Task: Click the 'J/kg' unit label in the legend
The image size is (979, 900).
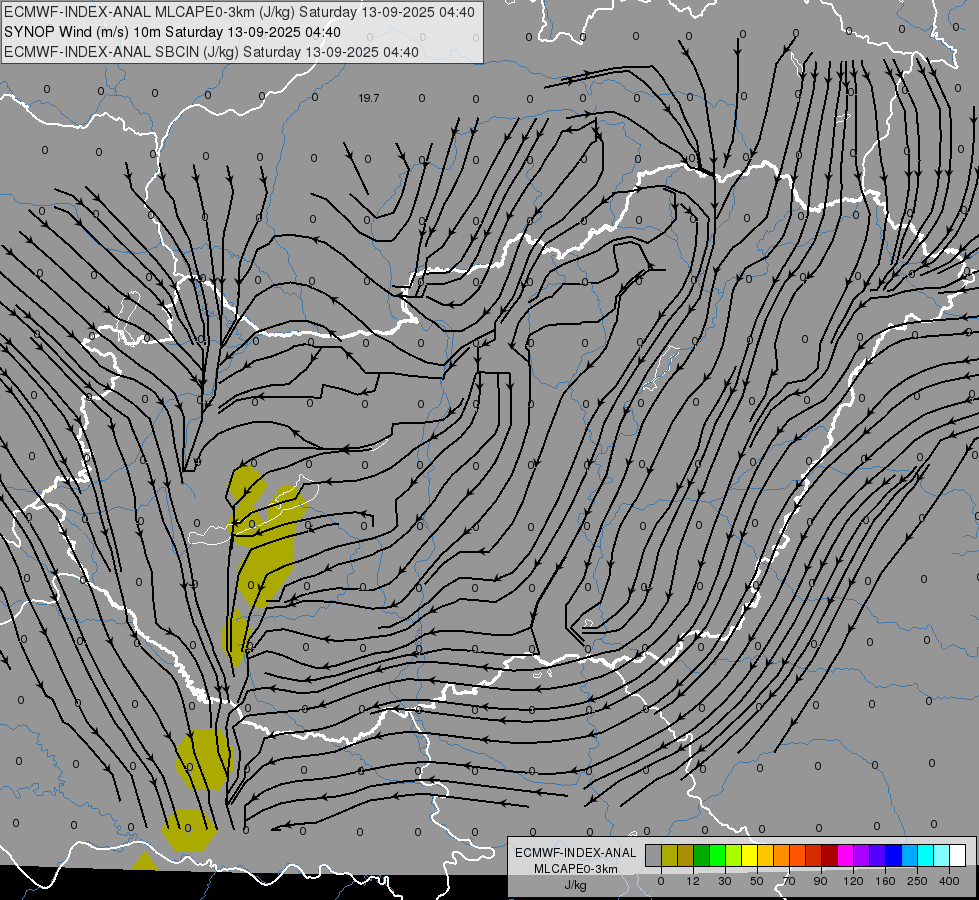Action: (576, 885)
